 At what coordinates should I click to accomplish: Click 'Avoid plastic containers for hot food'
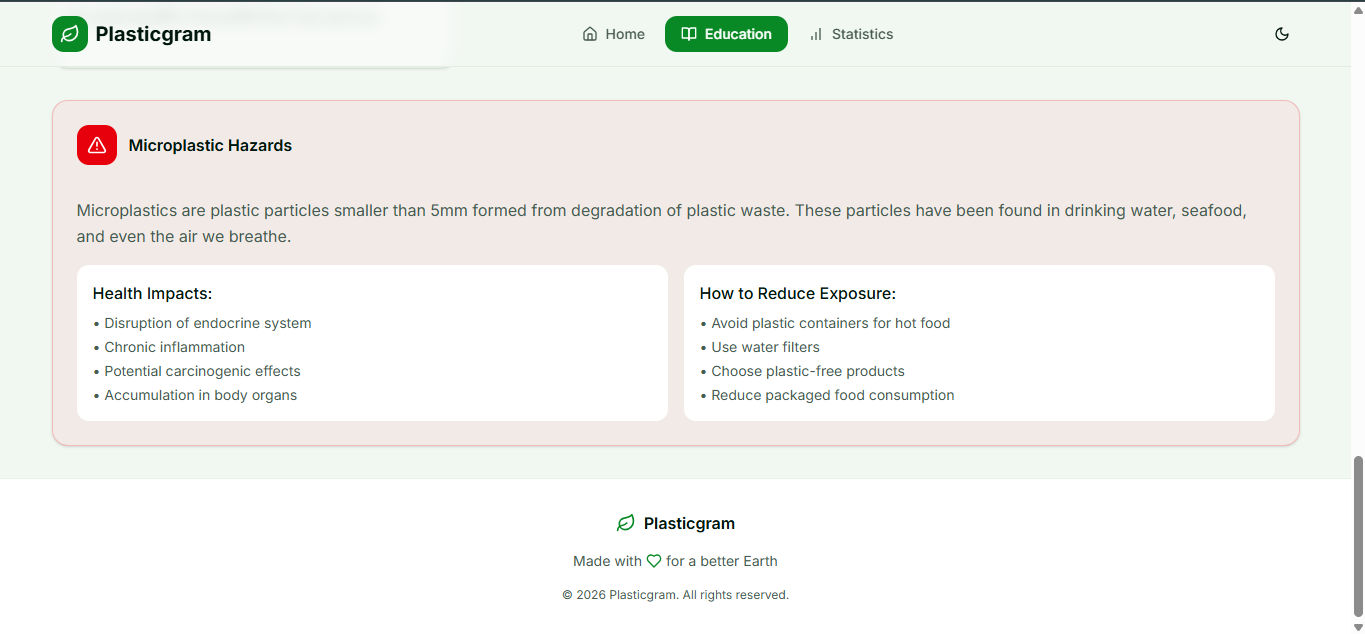[825, 323]
